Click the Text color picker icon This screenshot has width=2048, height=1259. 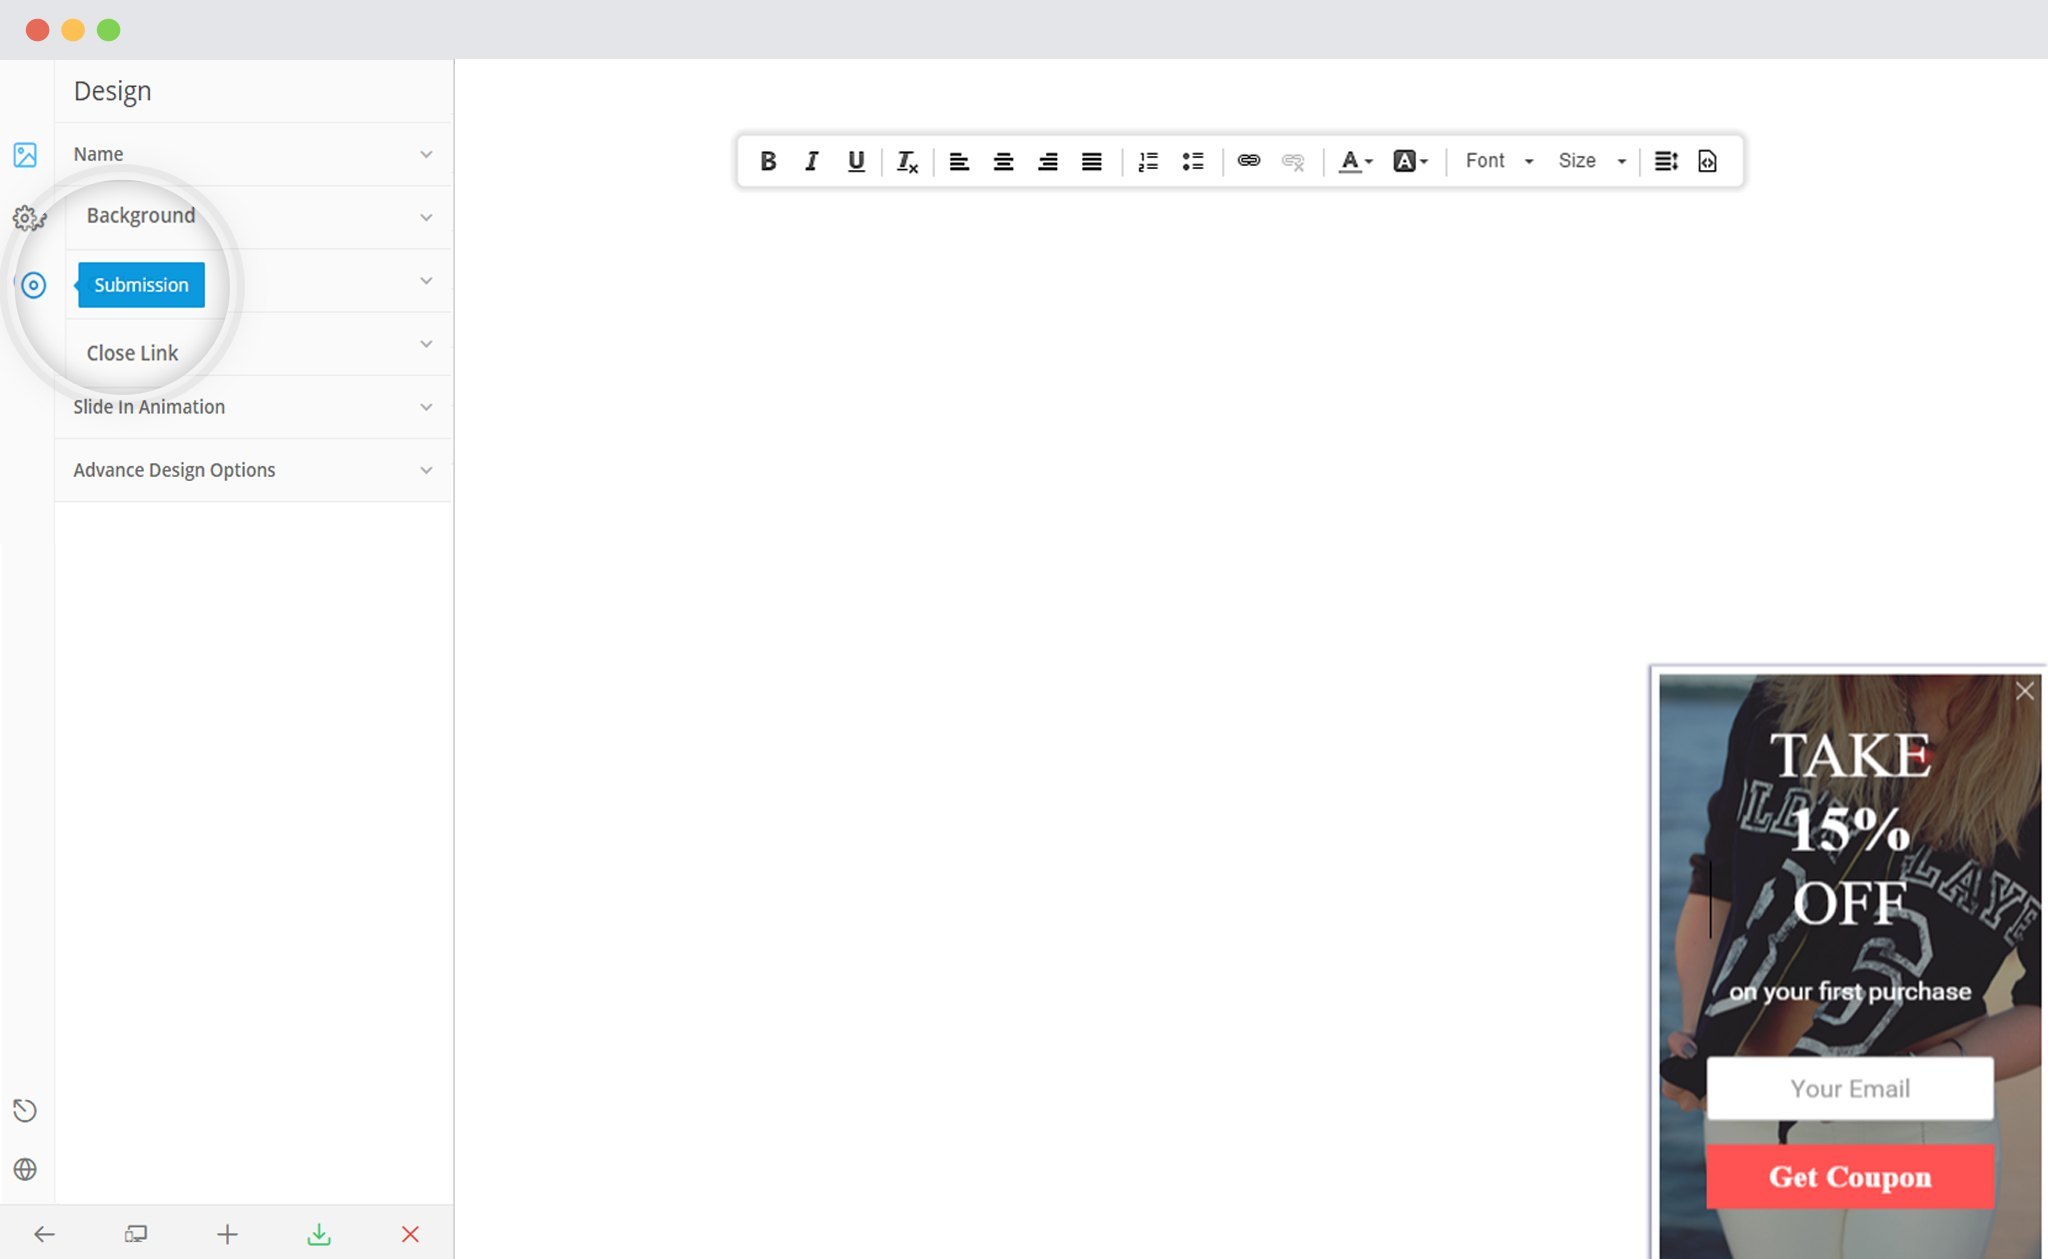[x=1353, y=161]
